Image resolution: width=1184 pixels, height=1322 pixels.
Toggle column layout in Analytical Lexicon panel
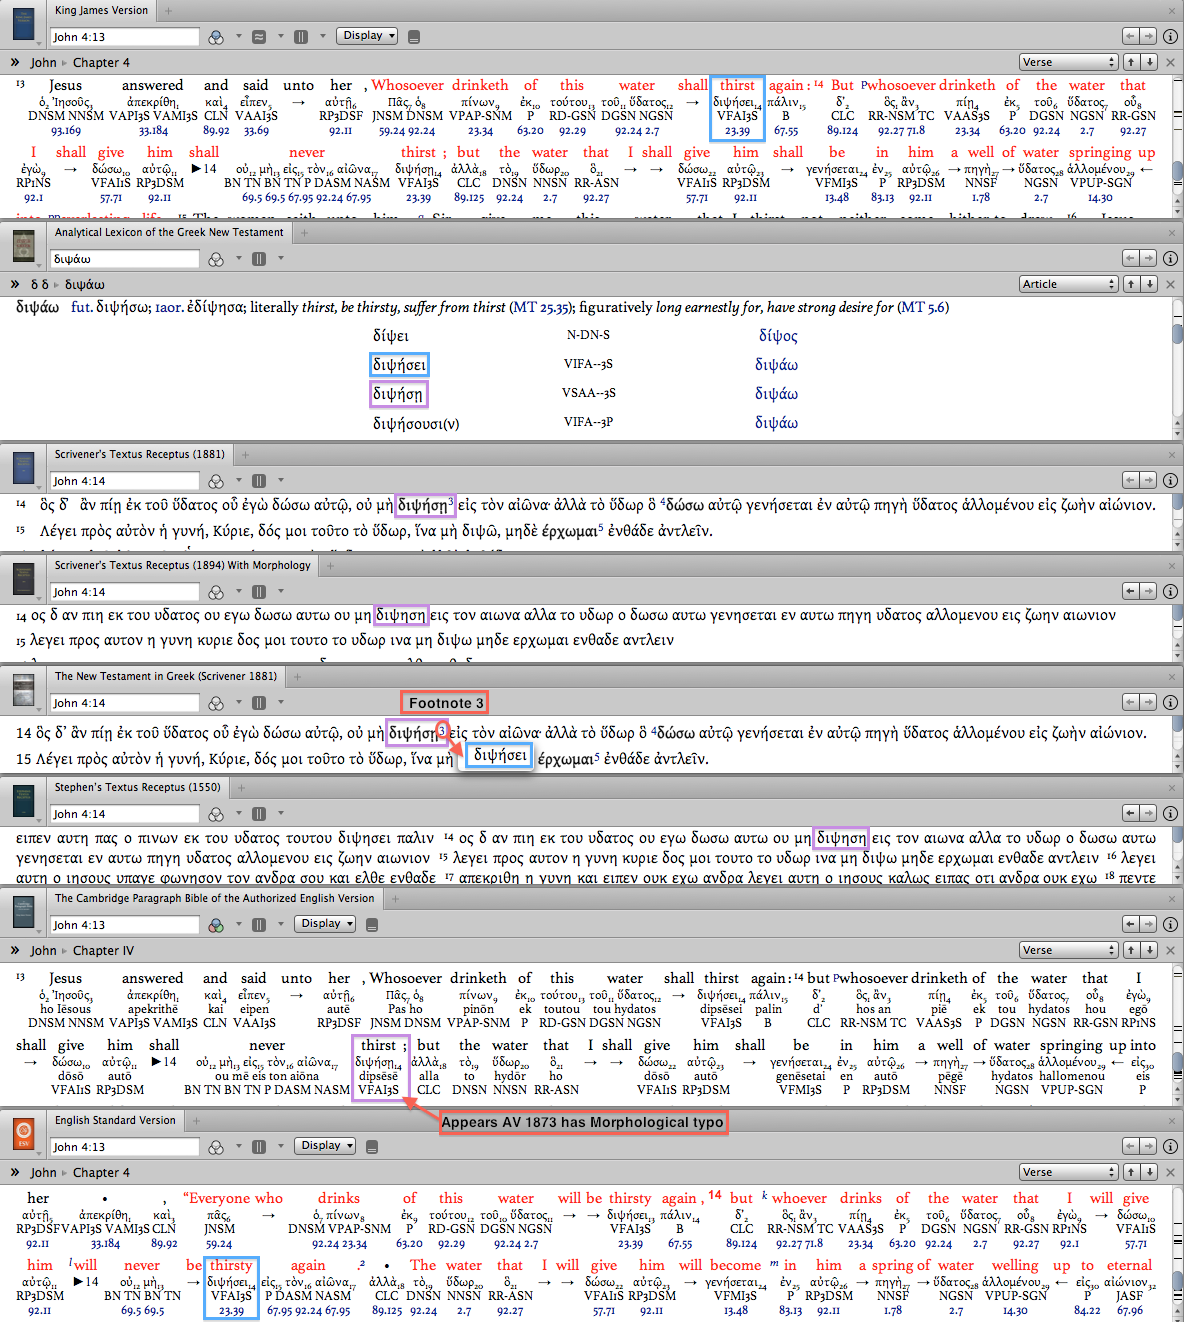pos(258,259)
